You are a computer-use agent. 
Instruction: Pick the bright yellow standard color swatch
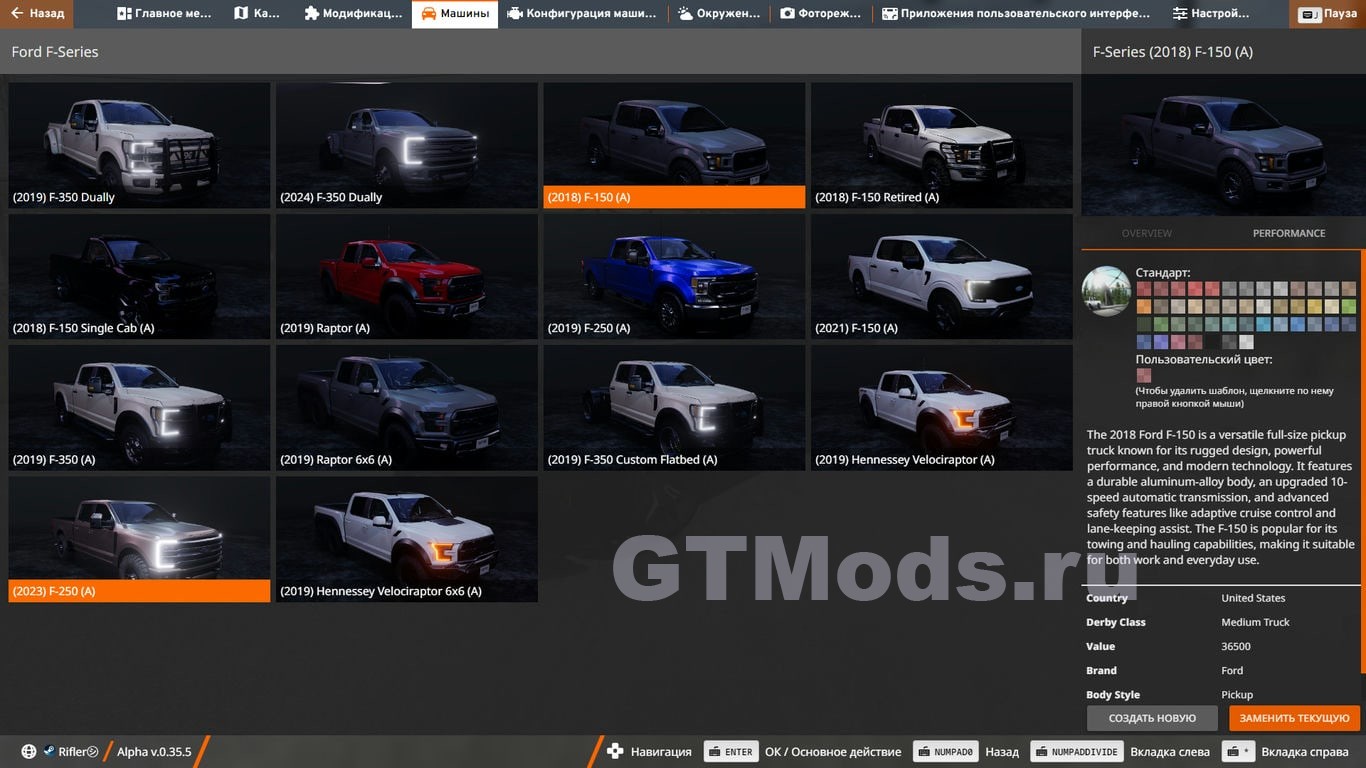click(x=1315, y=306)
